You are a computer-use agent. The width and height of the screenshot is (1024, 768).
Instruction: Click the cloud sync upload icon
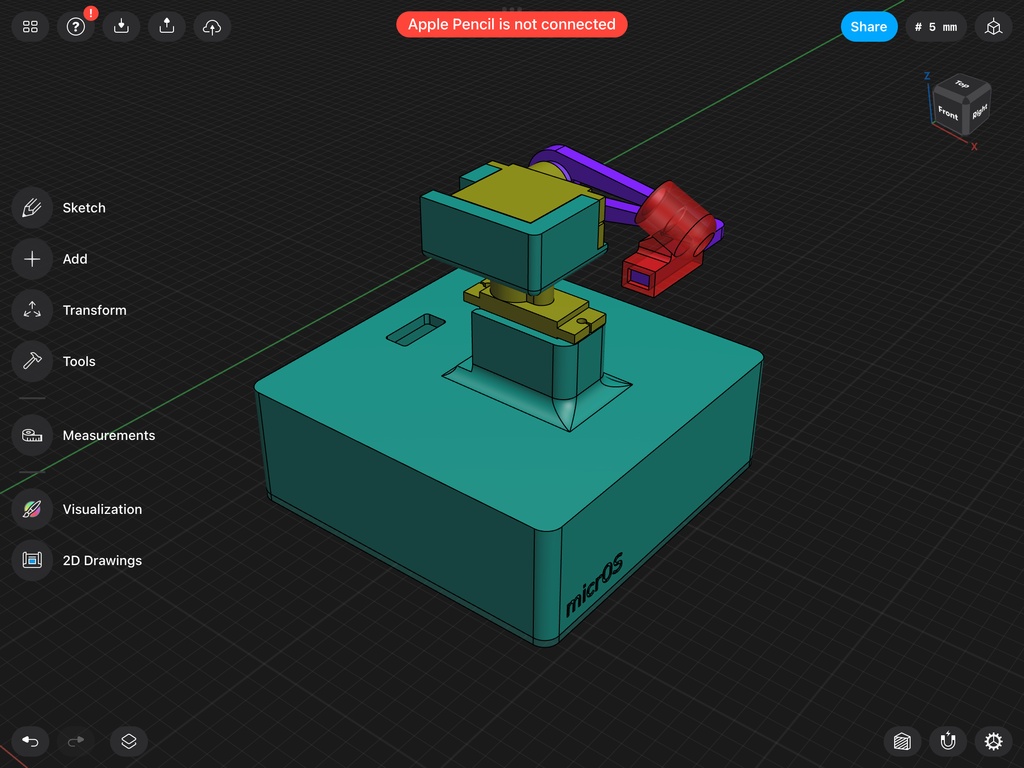coord(212,27)
